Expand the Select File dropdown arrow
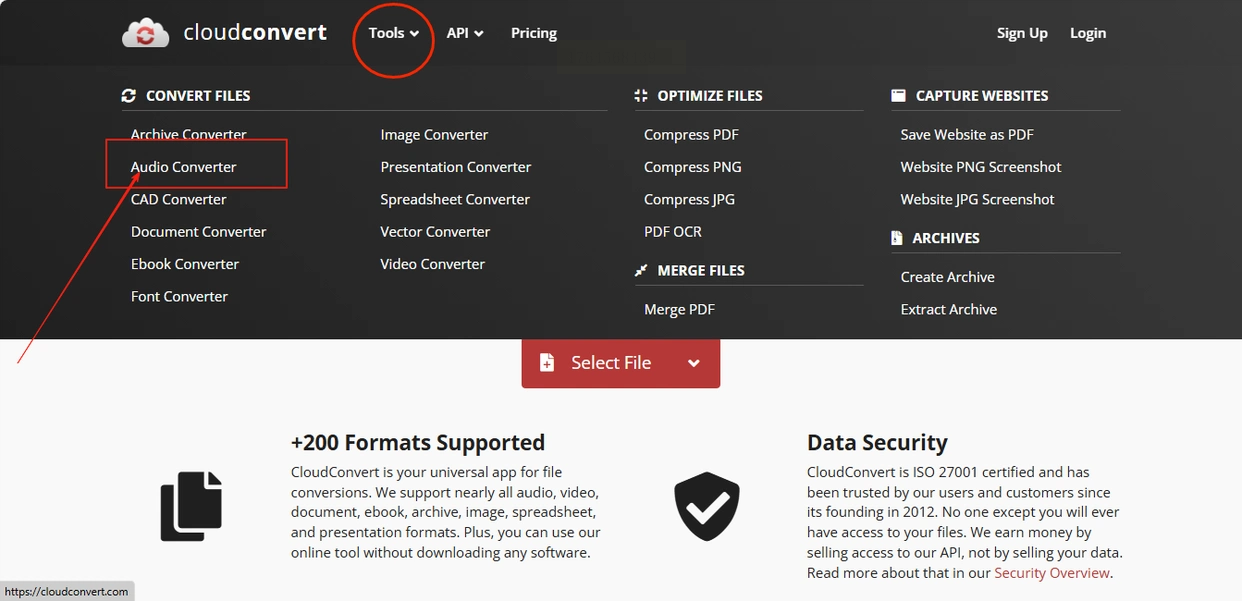This screenshot has width=1242, height=601. [694, 363]
